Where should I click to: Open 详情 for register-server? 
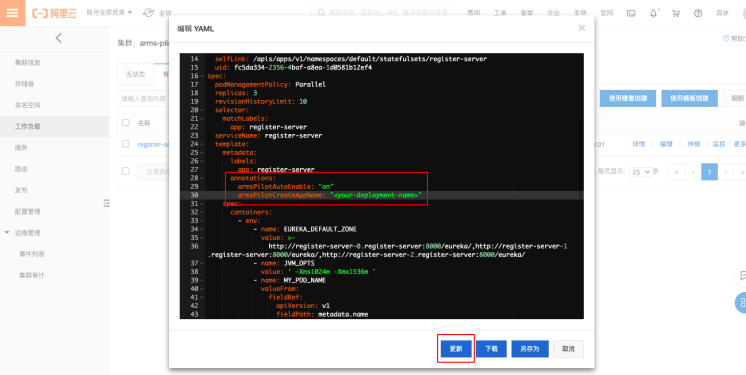point(638,144)
